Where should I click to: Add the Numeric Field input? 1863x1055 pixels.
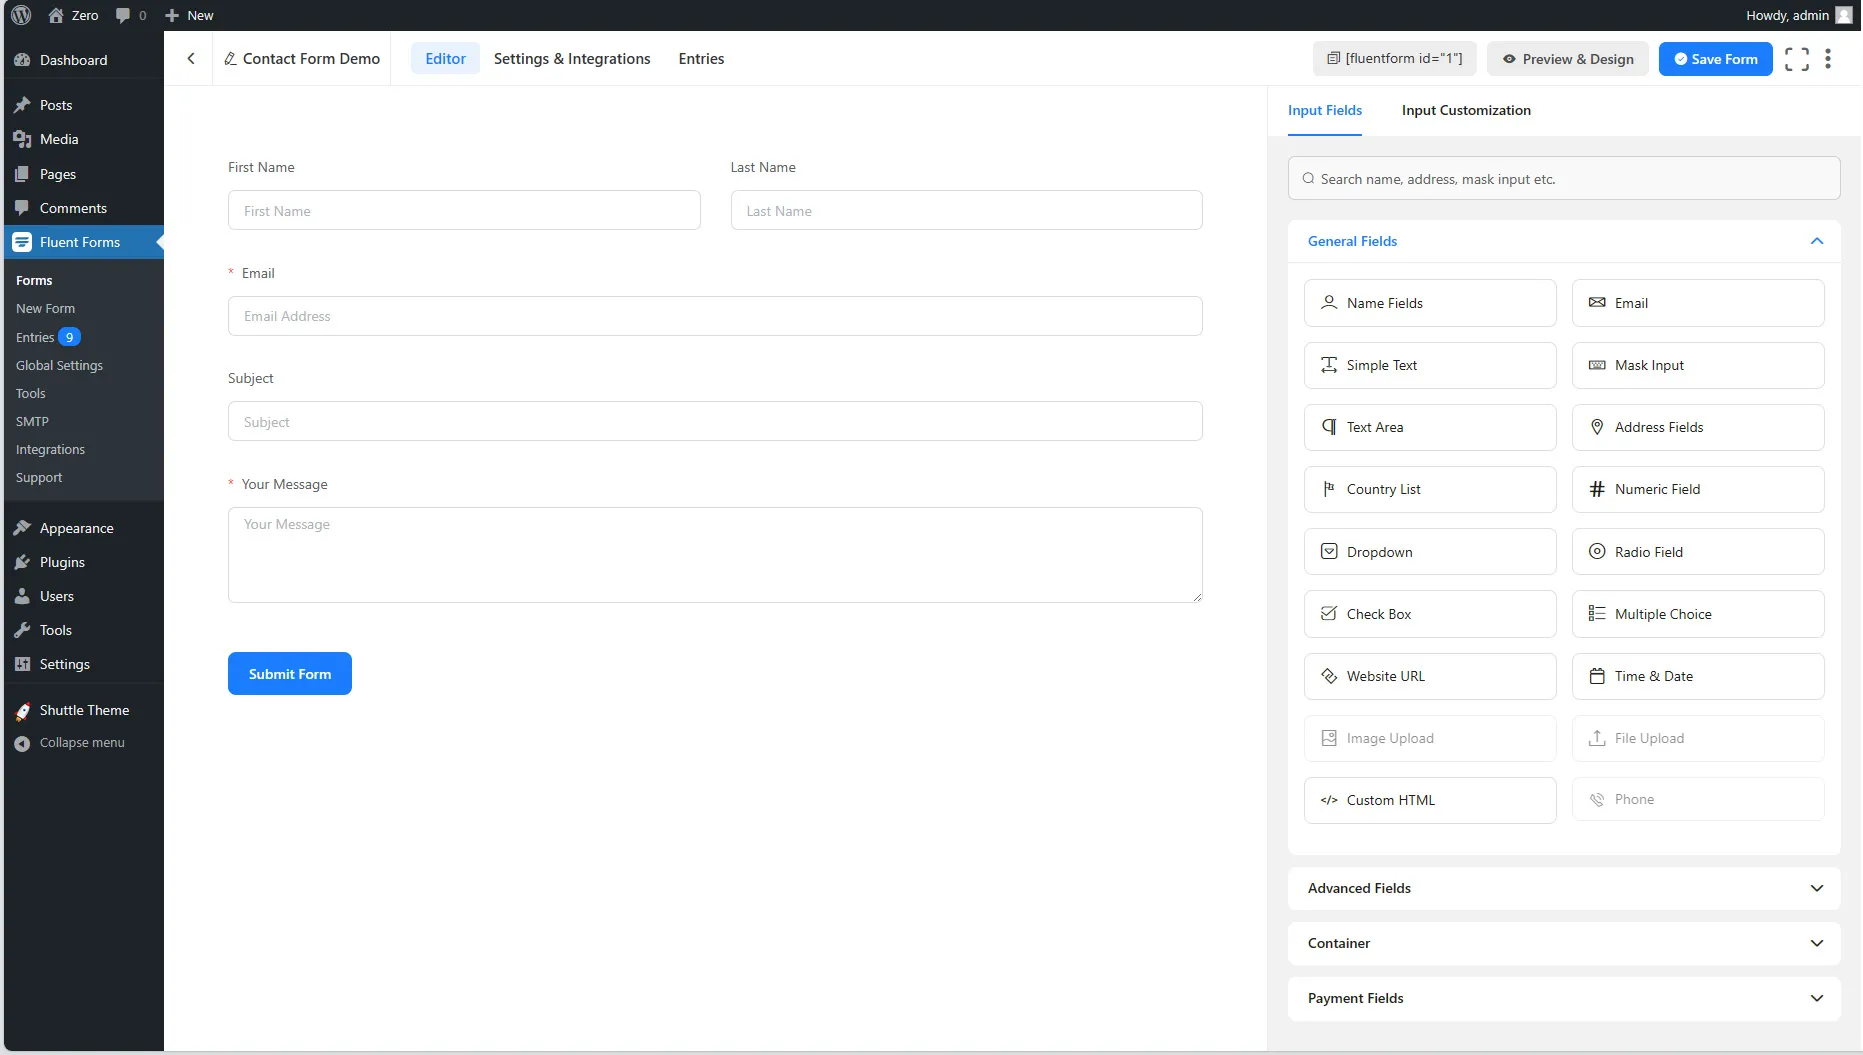tap(1697, 489)
